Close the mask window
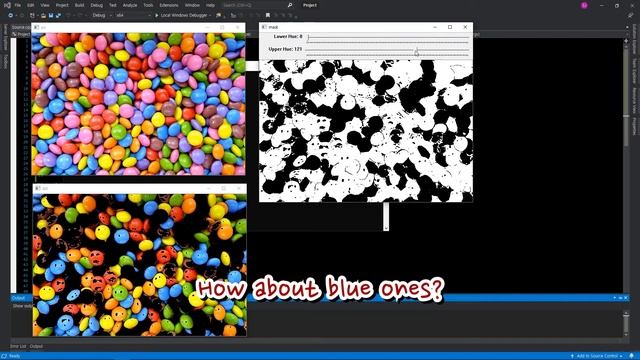 [465, 27]
